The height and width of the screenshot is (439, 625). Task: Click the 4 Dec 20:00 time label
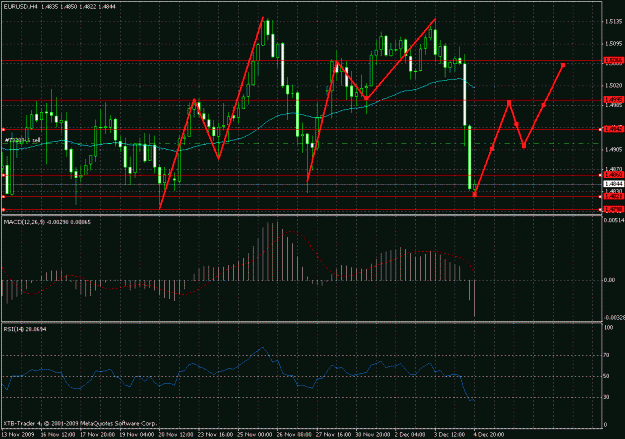pyautogui.click(x=489, y=434)
